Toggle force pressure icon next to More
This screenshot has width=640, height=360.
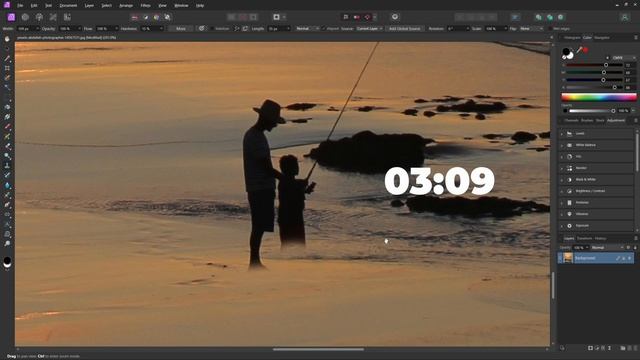[x=201, y=29]
